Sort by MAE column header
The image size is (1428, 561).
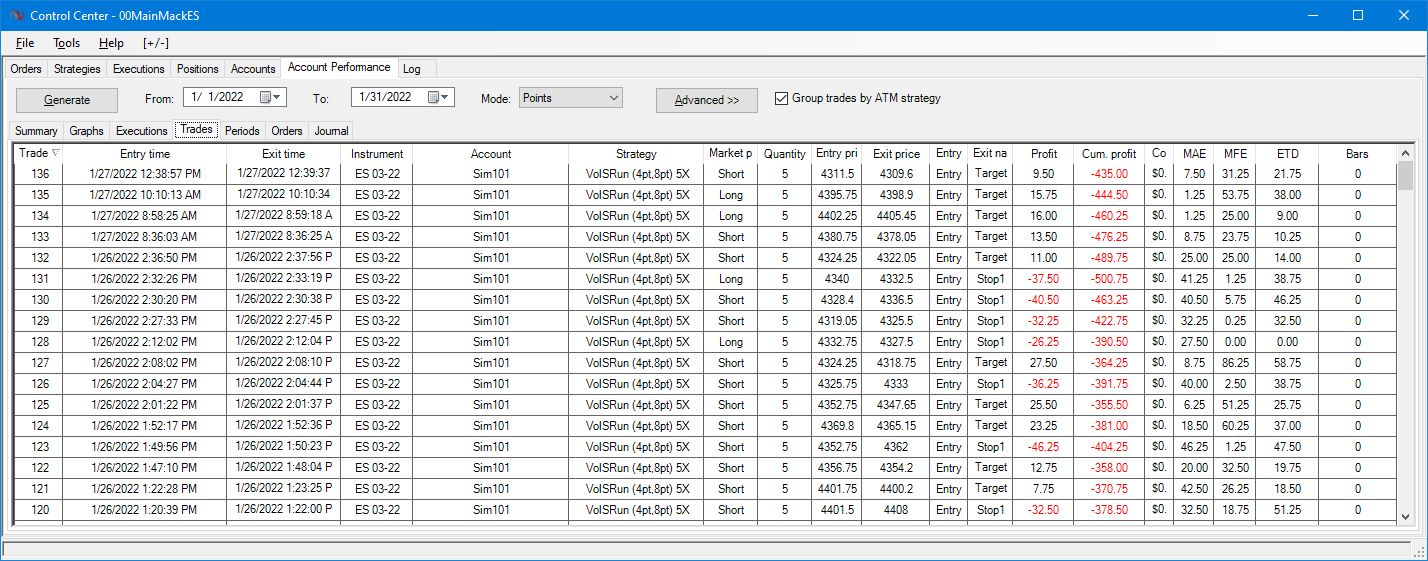pos(1194,154)
